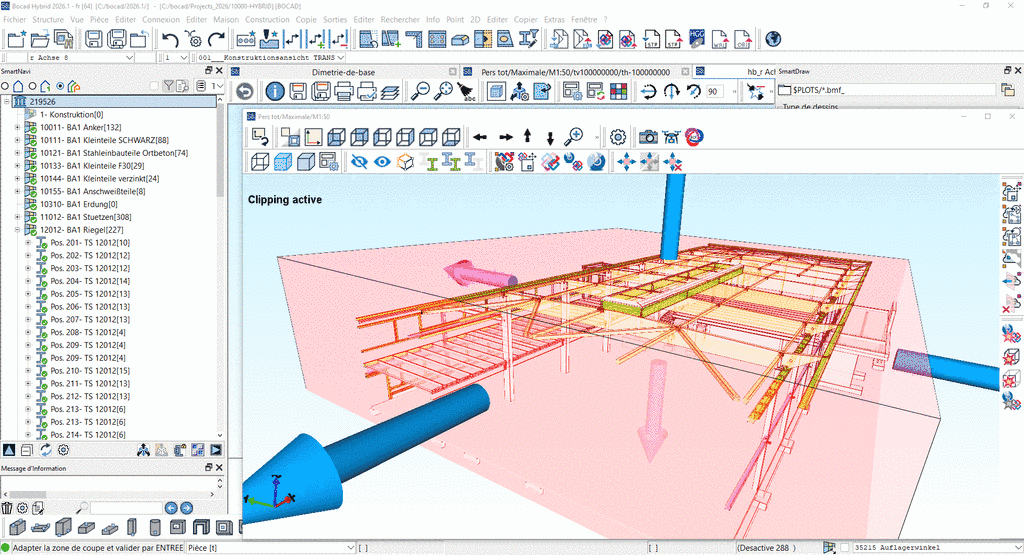1024x555 pixels.
Task: Select the third SmartNavi radio button
Action: [x=60, y=86]
